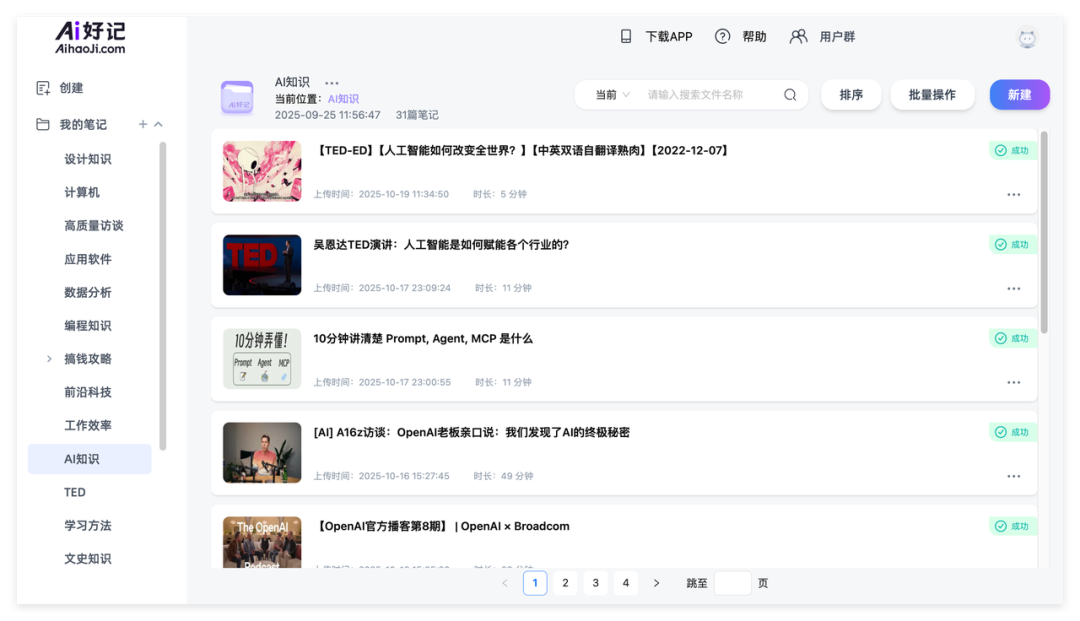Click the 新建 create button
The image size is (1080, 621).
(1019, 94)
